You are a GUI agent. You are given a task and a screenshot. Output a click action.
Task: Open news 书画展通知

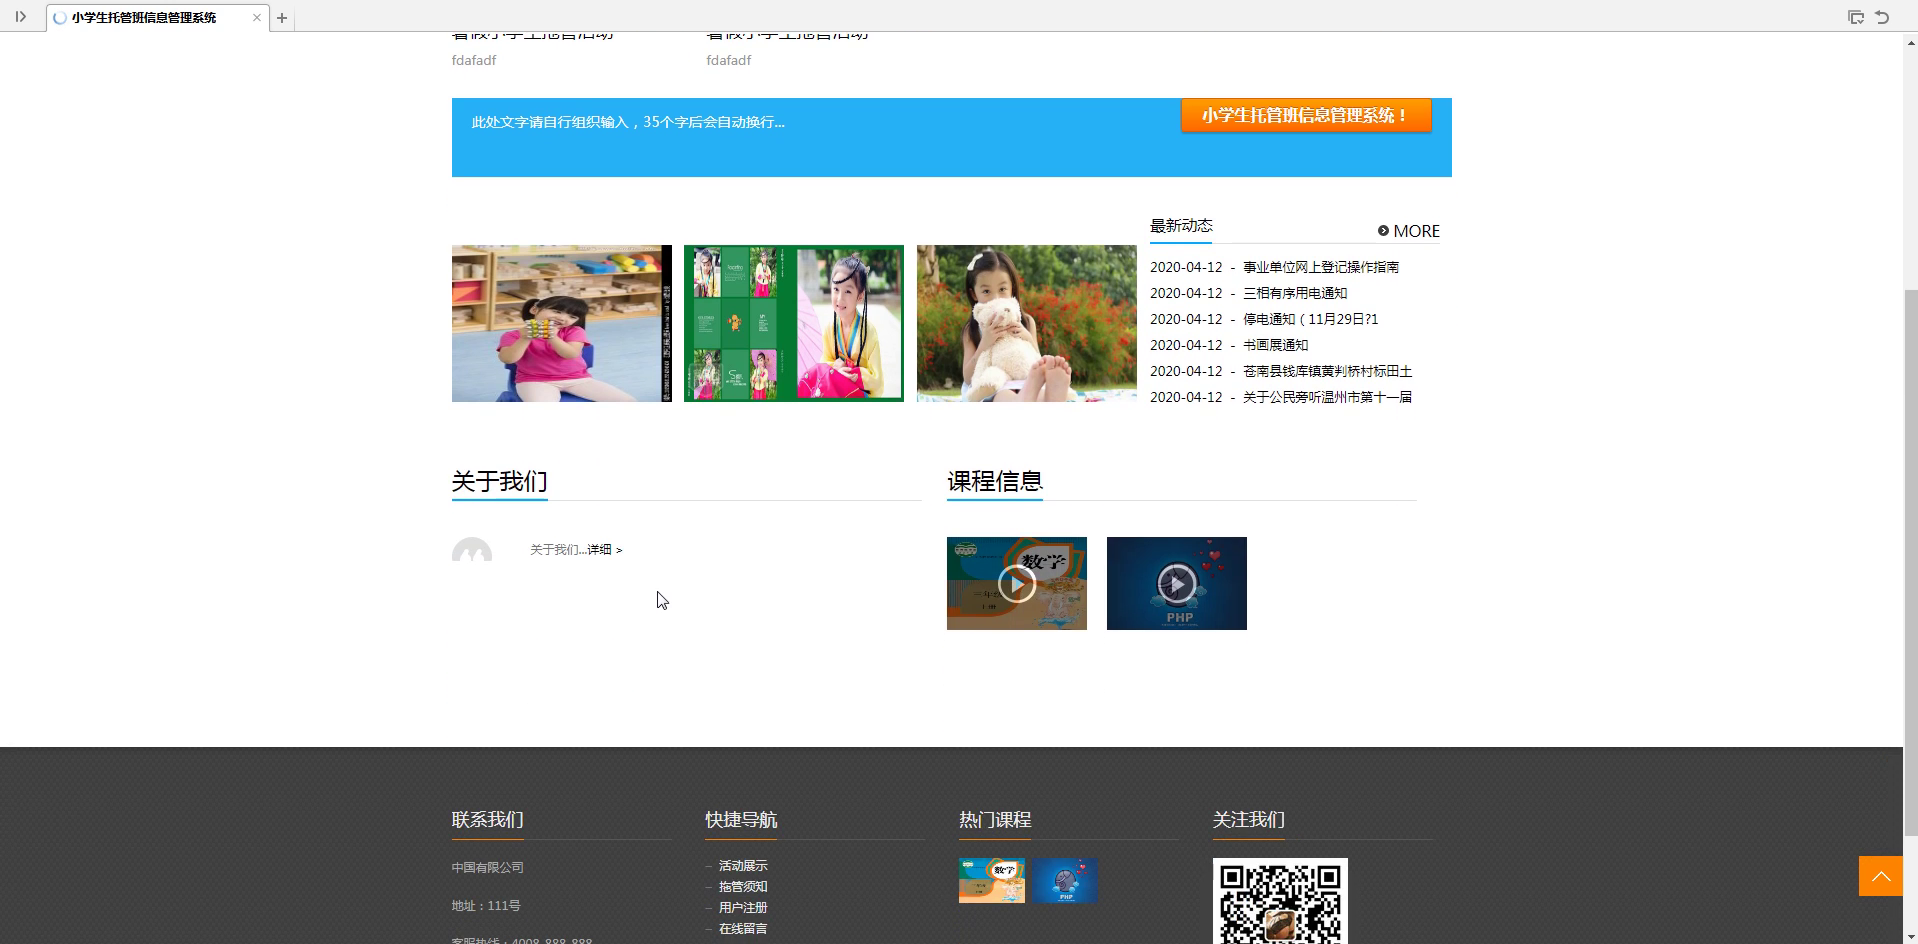coord(1275,345)
